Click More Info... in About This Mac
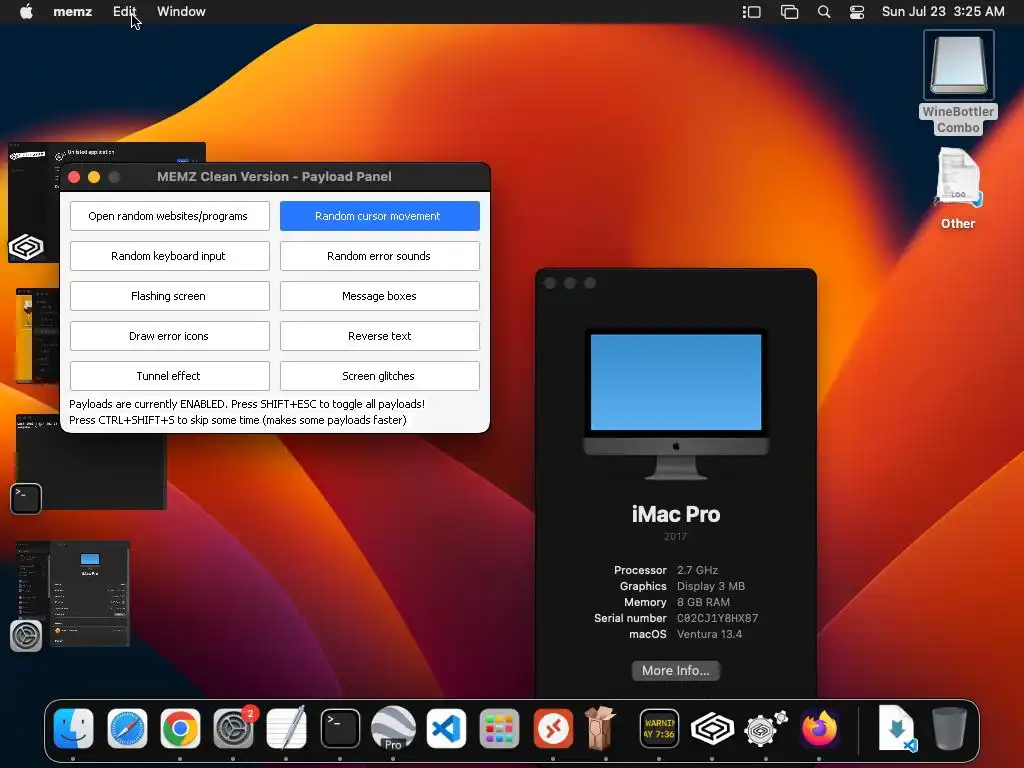Screen dimensions: 1024x768 pos(675,671)
